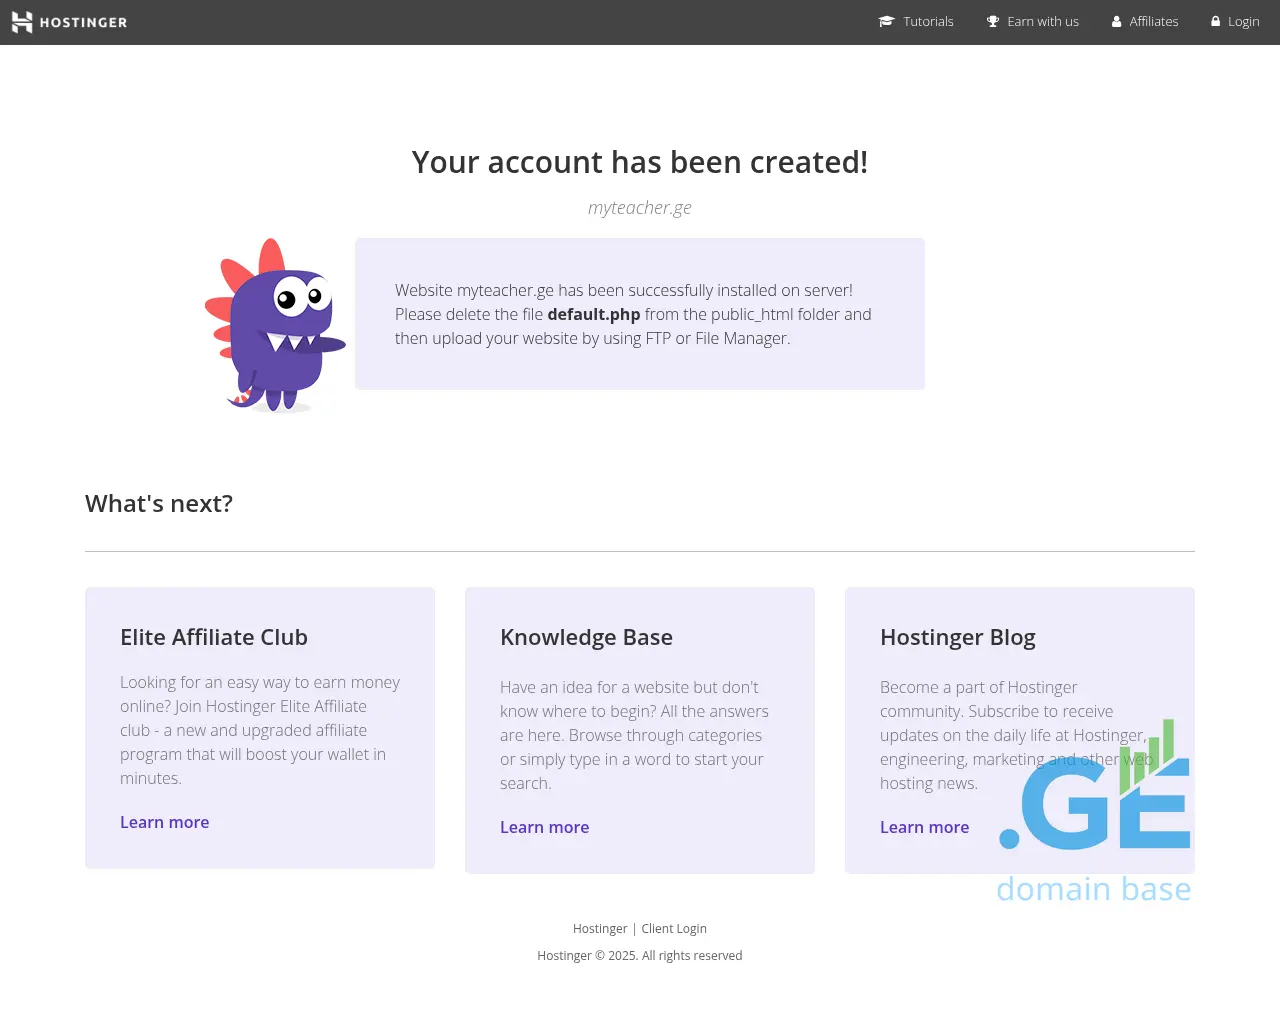The height and width of the screenshot is (1010, 1280).
Task: Learn more about the Hostinger Blog
Action: [925, 827]
